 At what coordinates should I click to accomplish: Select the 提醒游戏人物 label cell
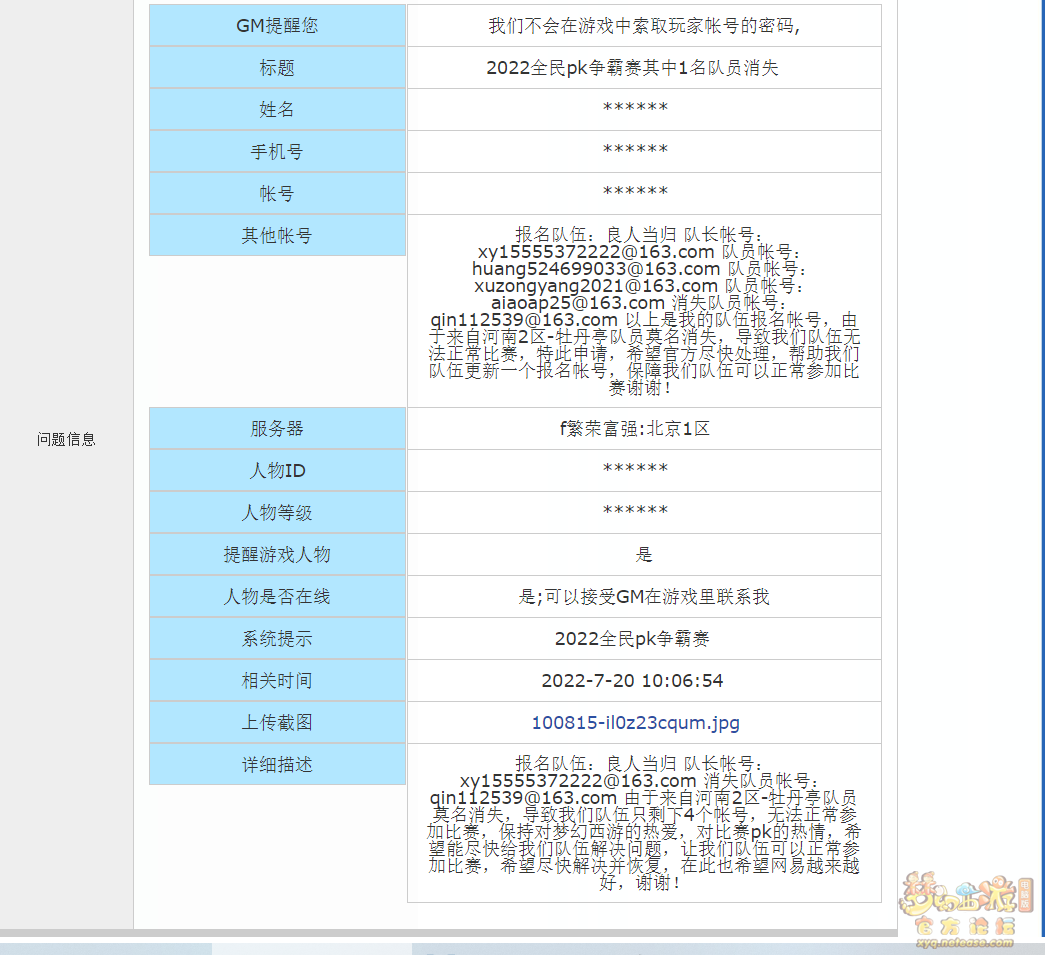[x=277, y=555]
